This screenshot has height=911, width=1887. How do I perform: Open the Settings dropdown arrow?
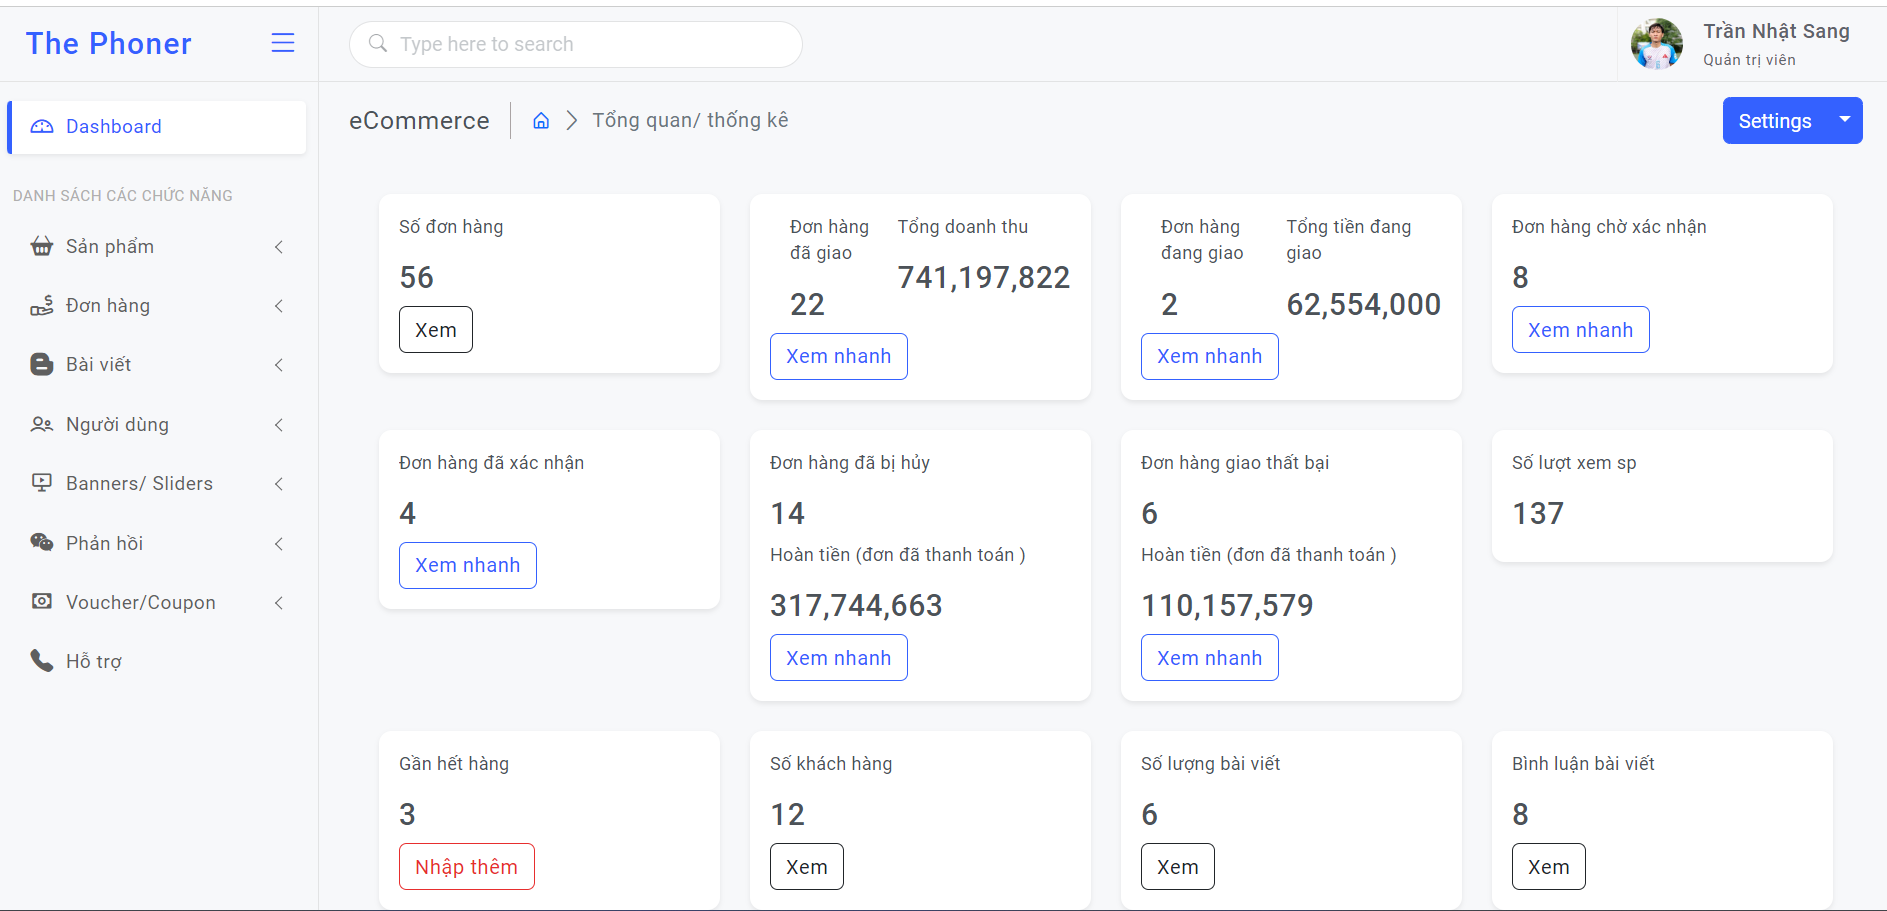click(x=1845, y=120)
